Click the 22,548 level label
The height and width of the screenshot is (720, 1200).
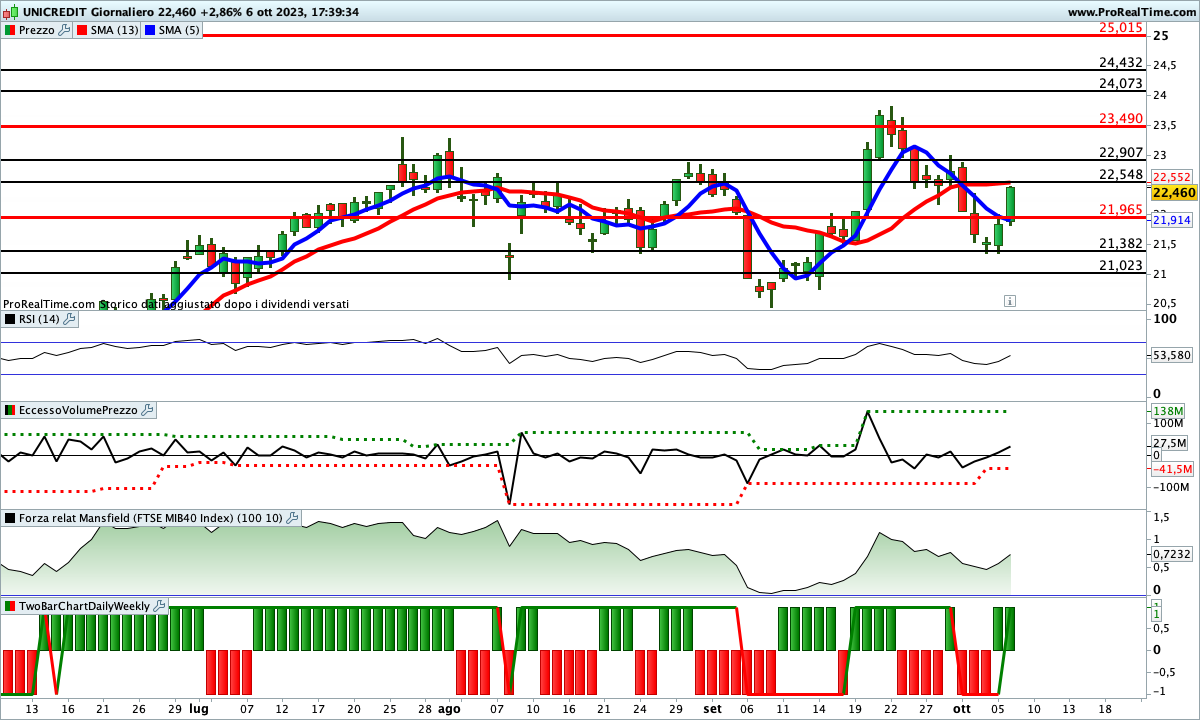tap(1120, 174)
